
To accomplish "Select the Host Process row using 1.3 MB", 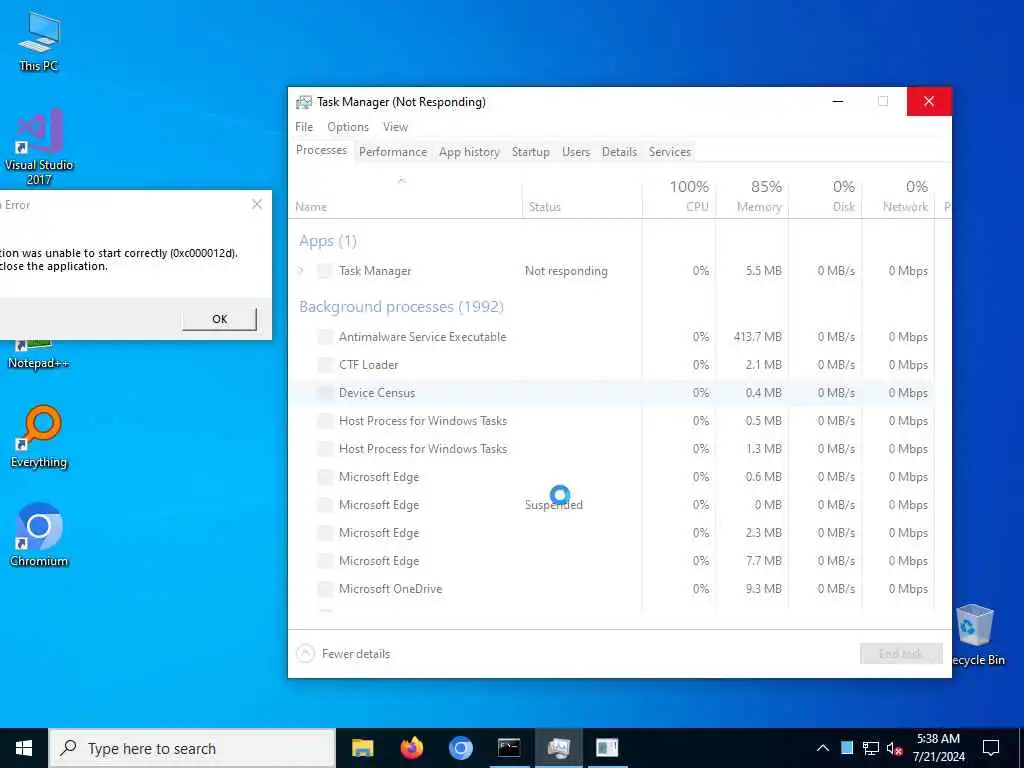I will click(611, 449).
